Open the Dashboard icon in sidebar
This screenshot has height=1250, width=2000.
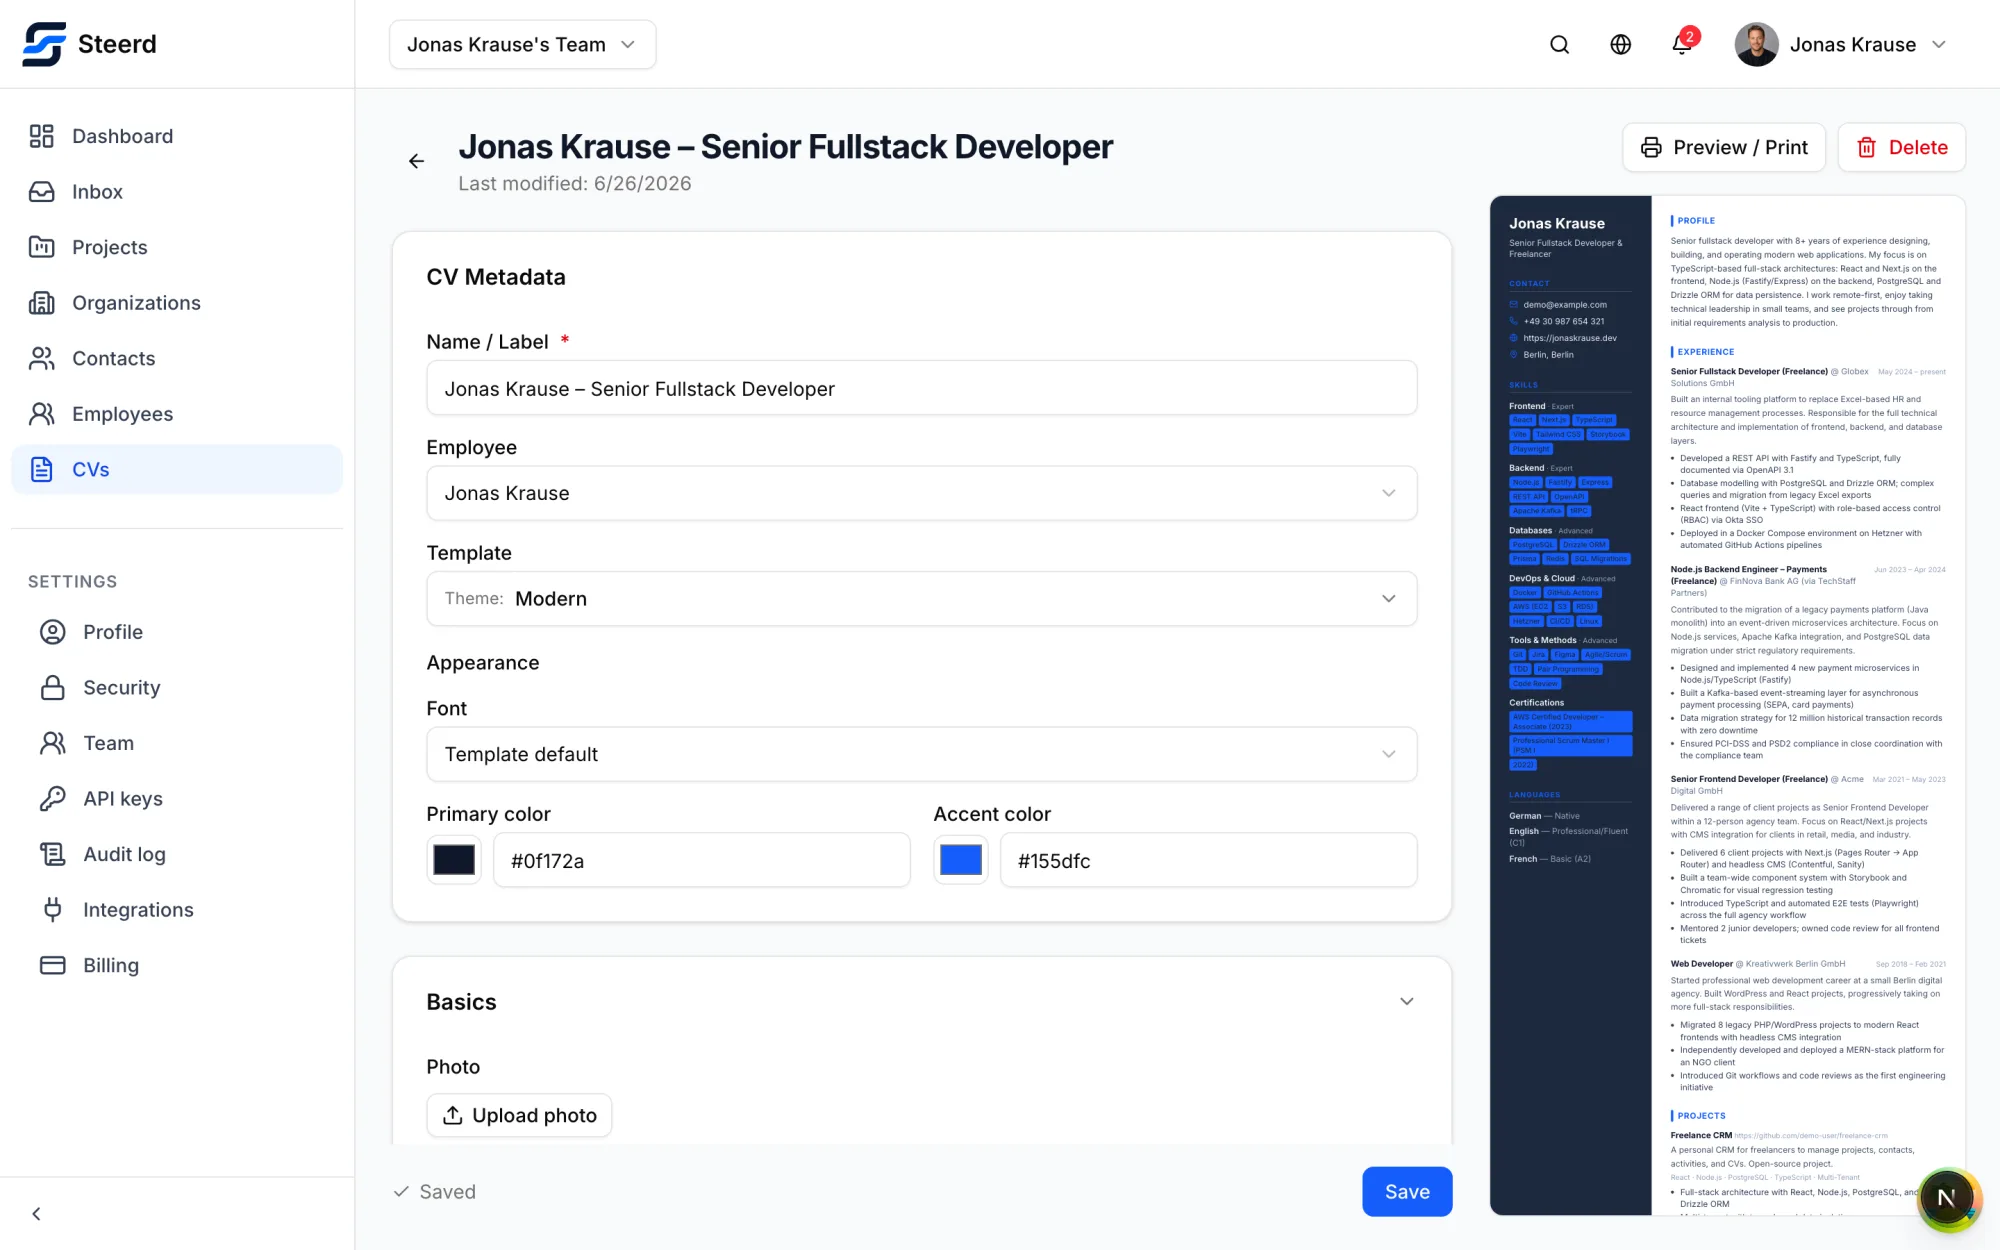[x=41, y=136]
